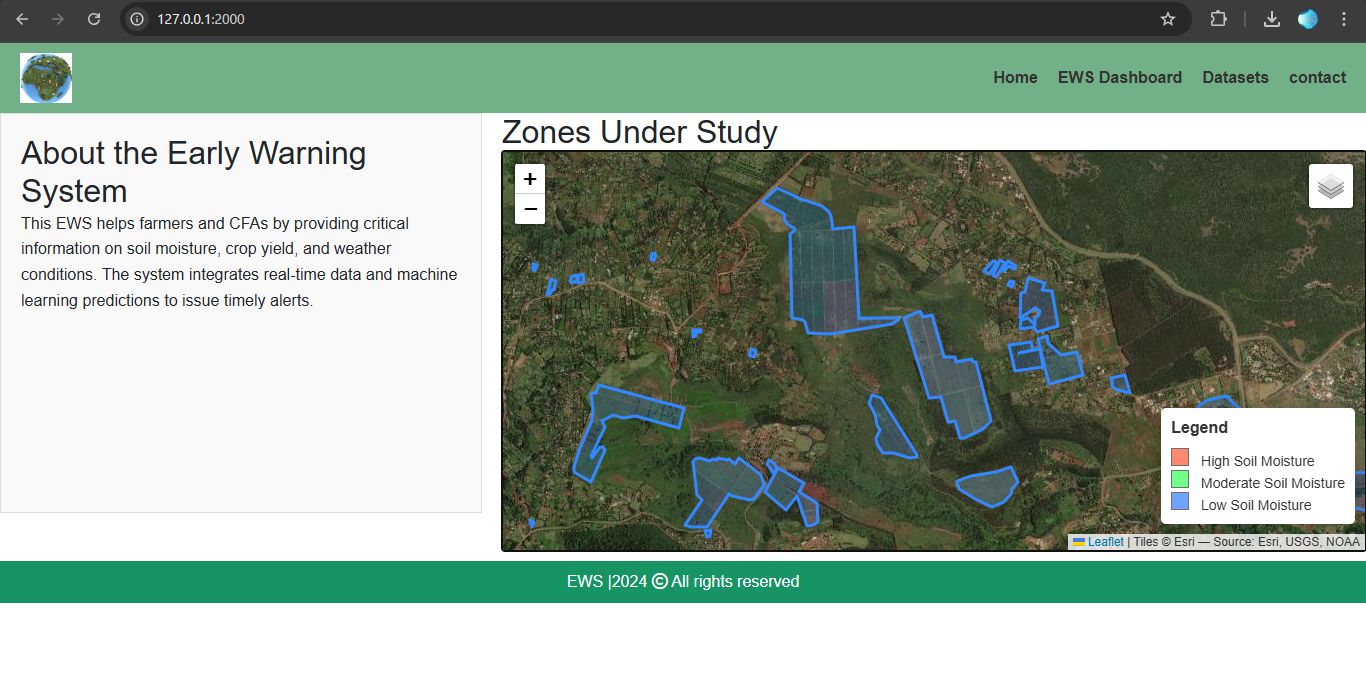Screen dimensions: 1366x674
Task: Go to the Home nav link
Action: click(1015, 77)
